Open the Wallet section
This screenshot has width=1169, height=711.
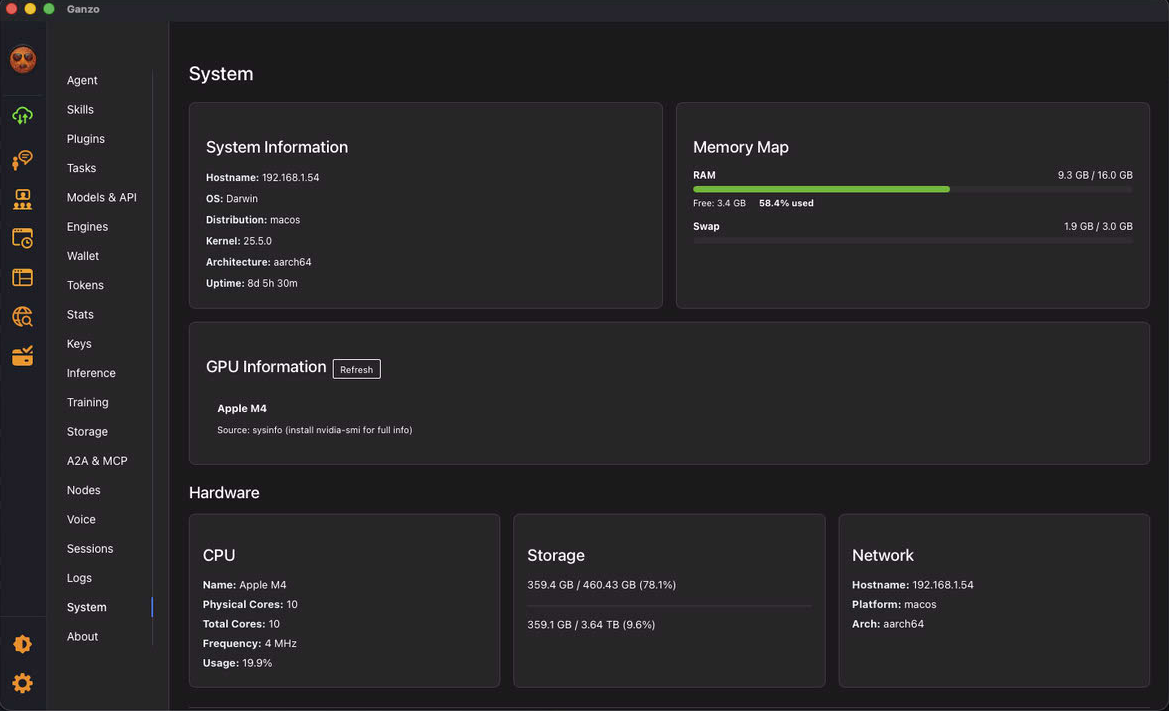tap(83, 256)
